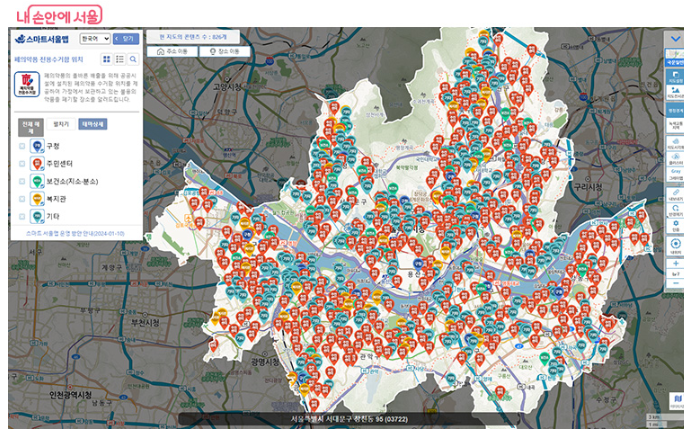
Task: Click the cloud-shaped map tool icon
Action: click(x=675, y=143)
